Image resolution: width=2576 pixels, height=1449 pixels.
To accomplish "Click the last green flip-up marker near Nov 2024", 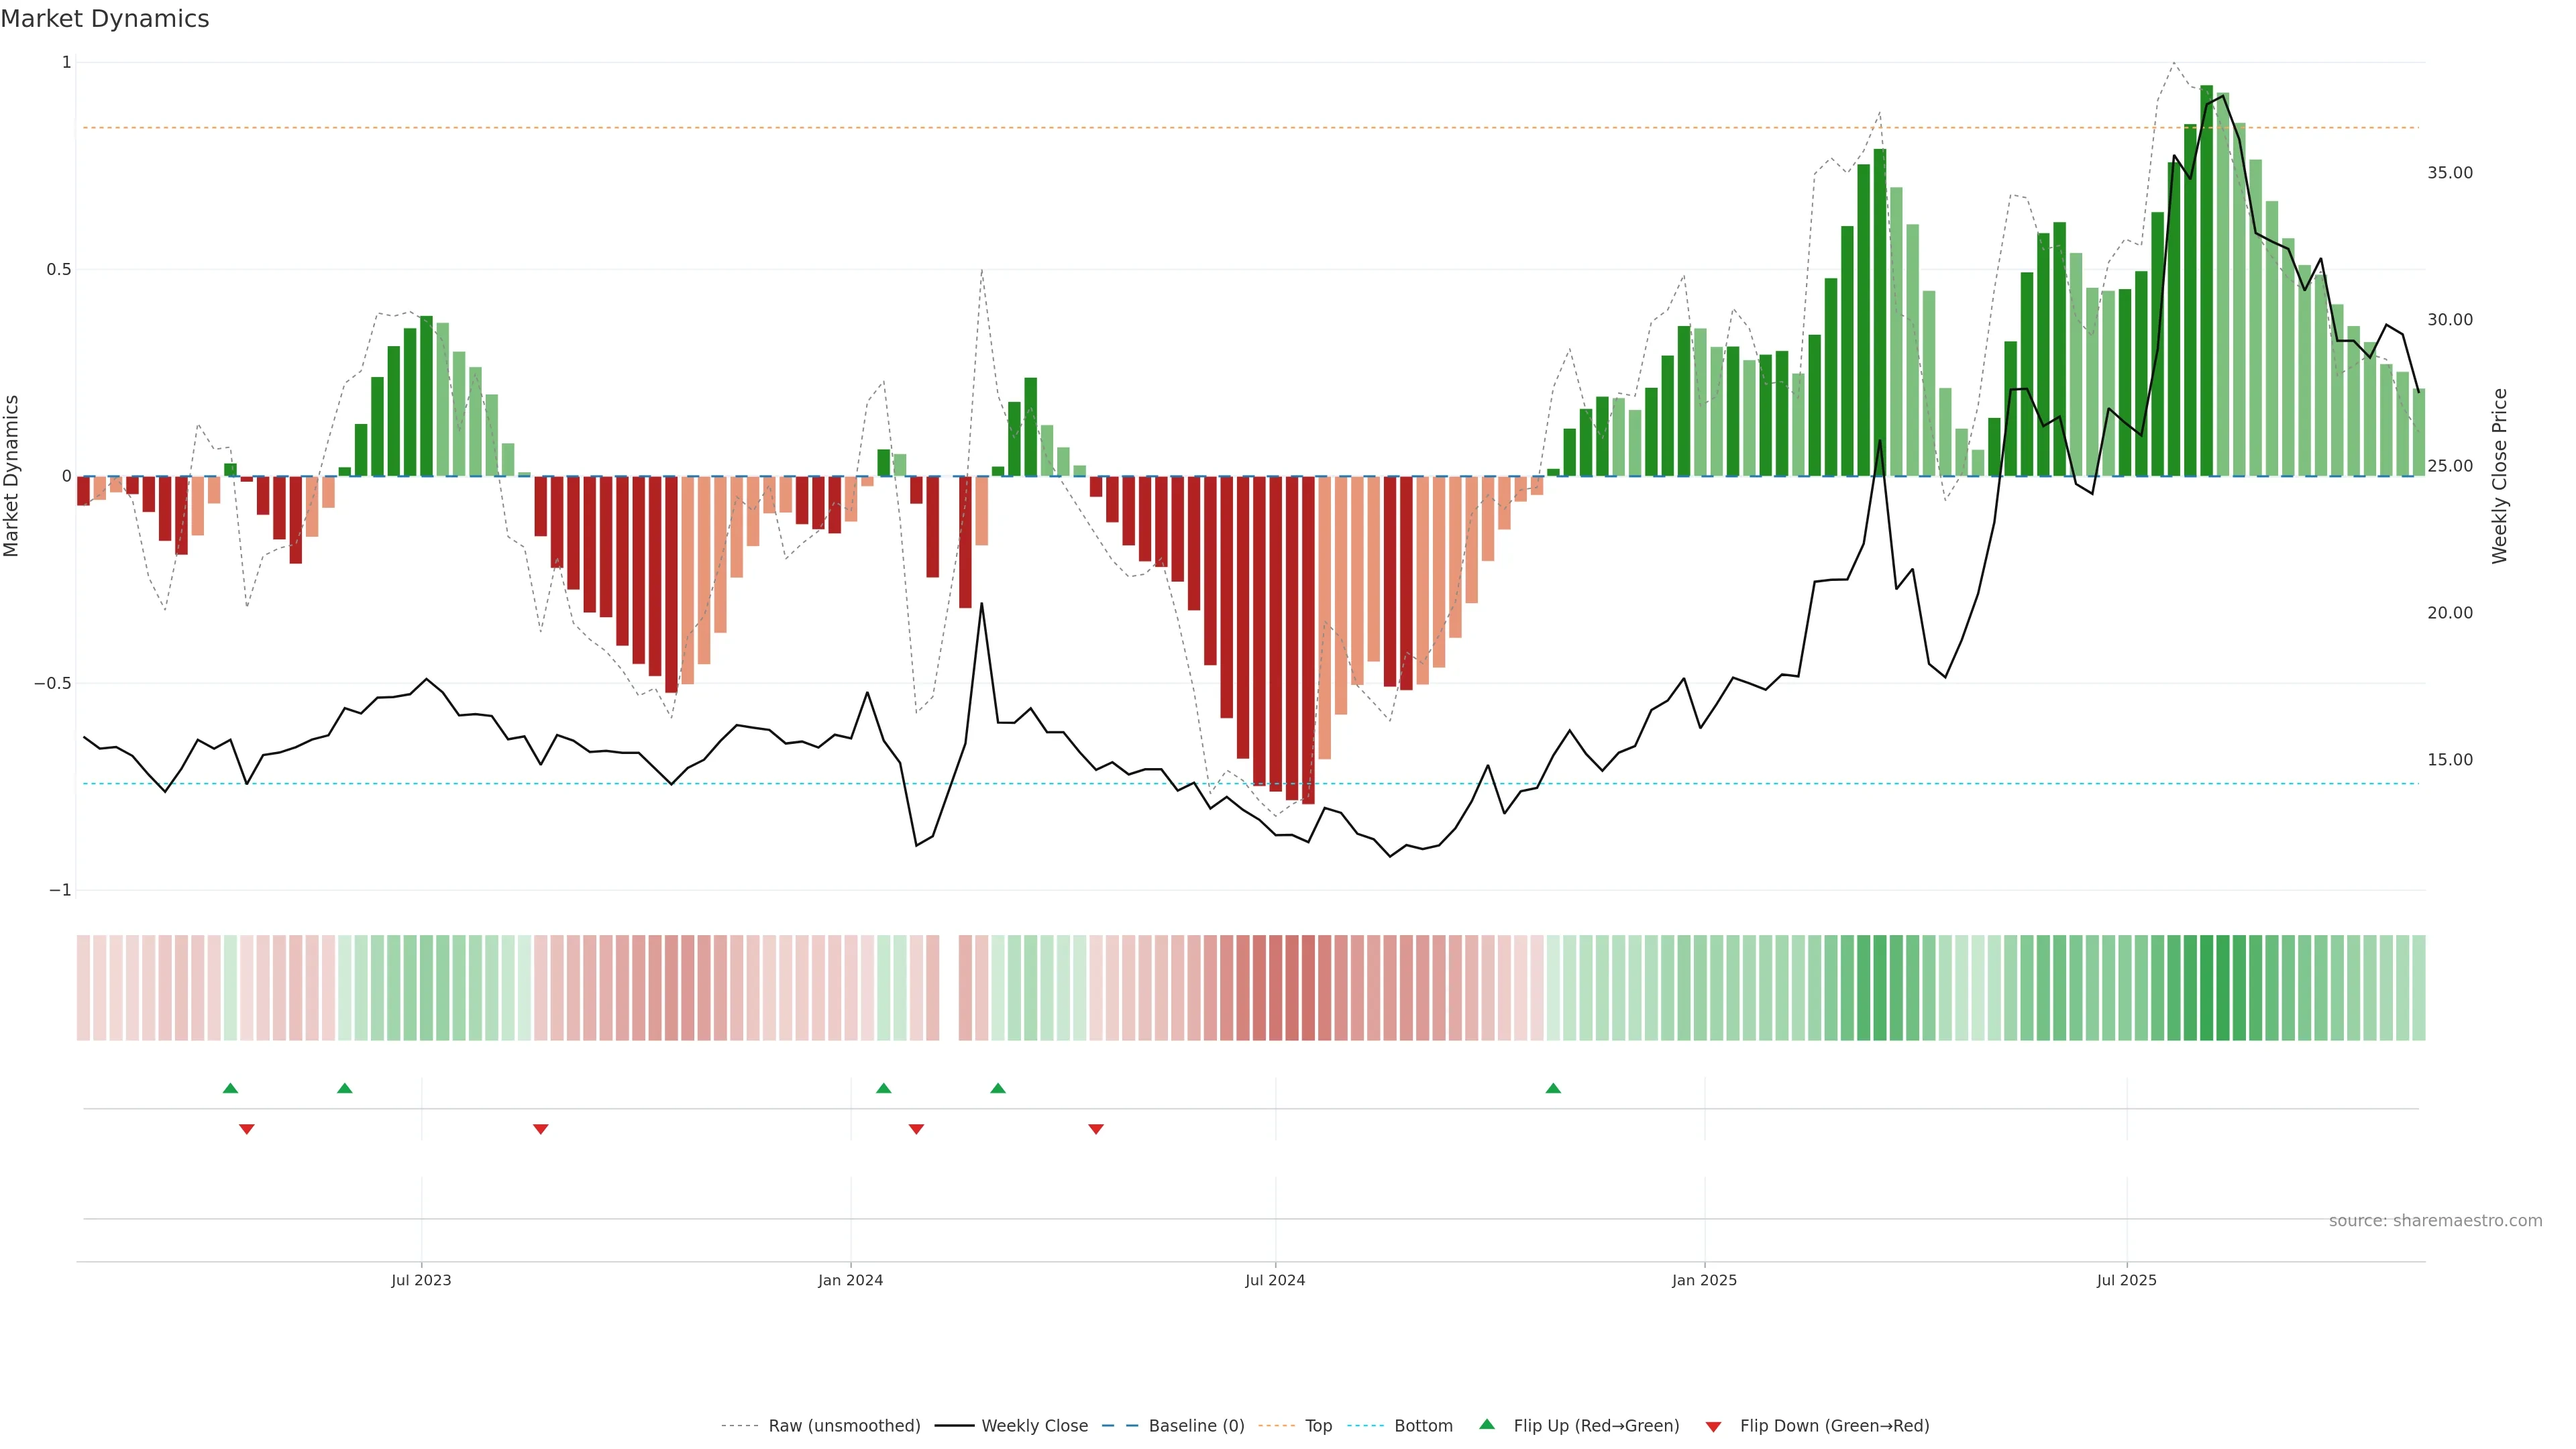I will [1553, 1088].
